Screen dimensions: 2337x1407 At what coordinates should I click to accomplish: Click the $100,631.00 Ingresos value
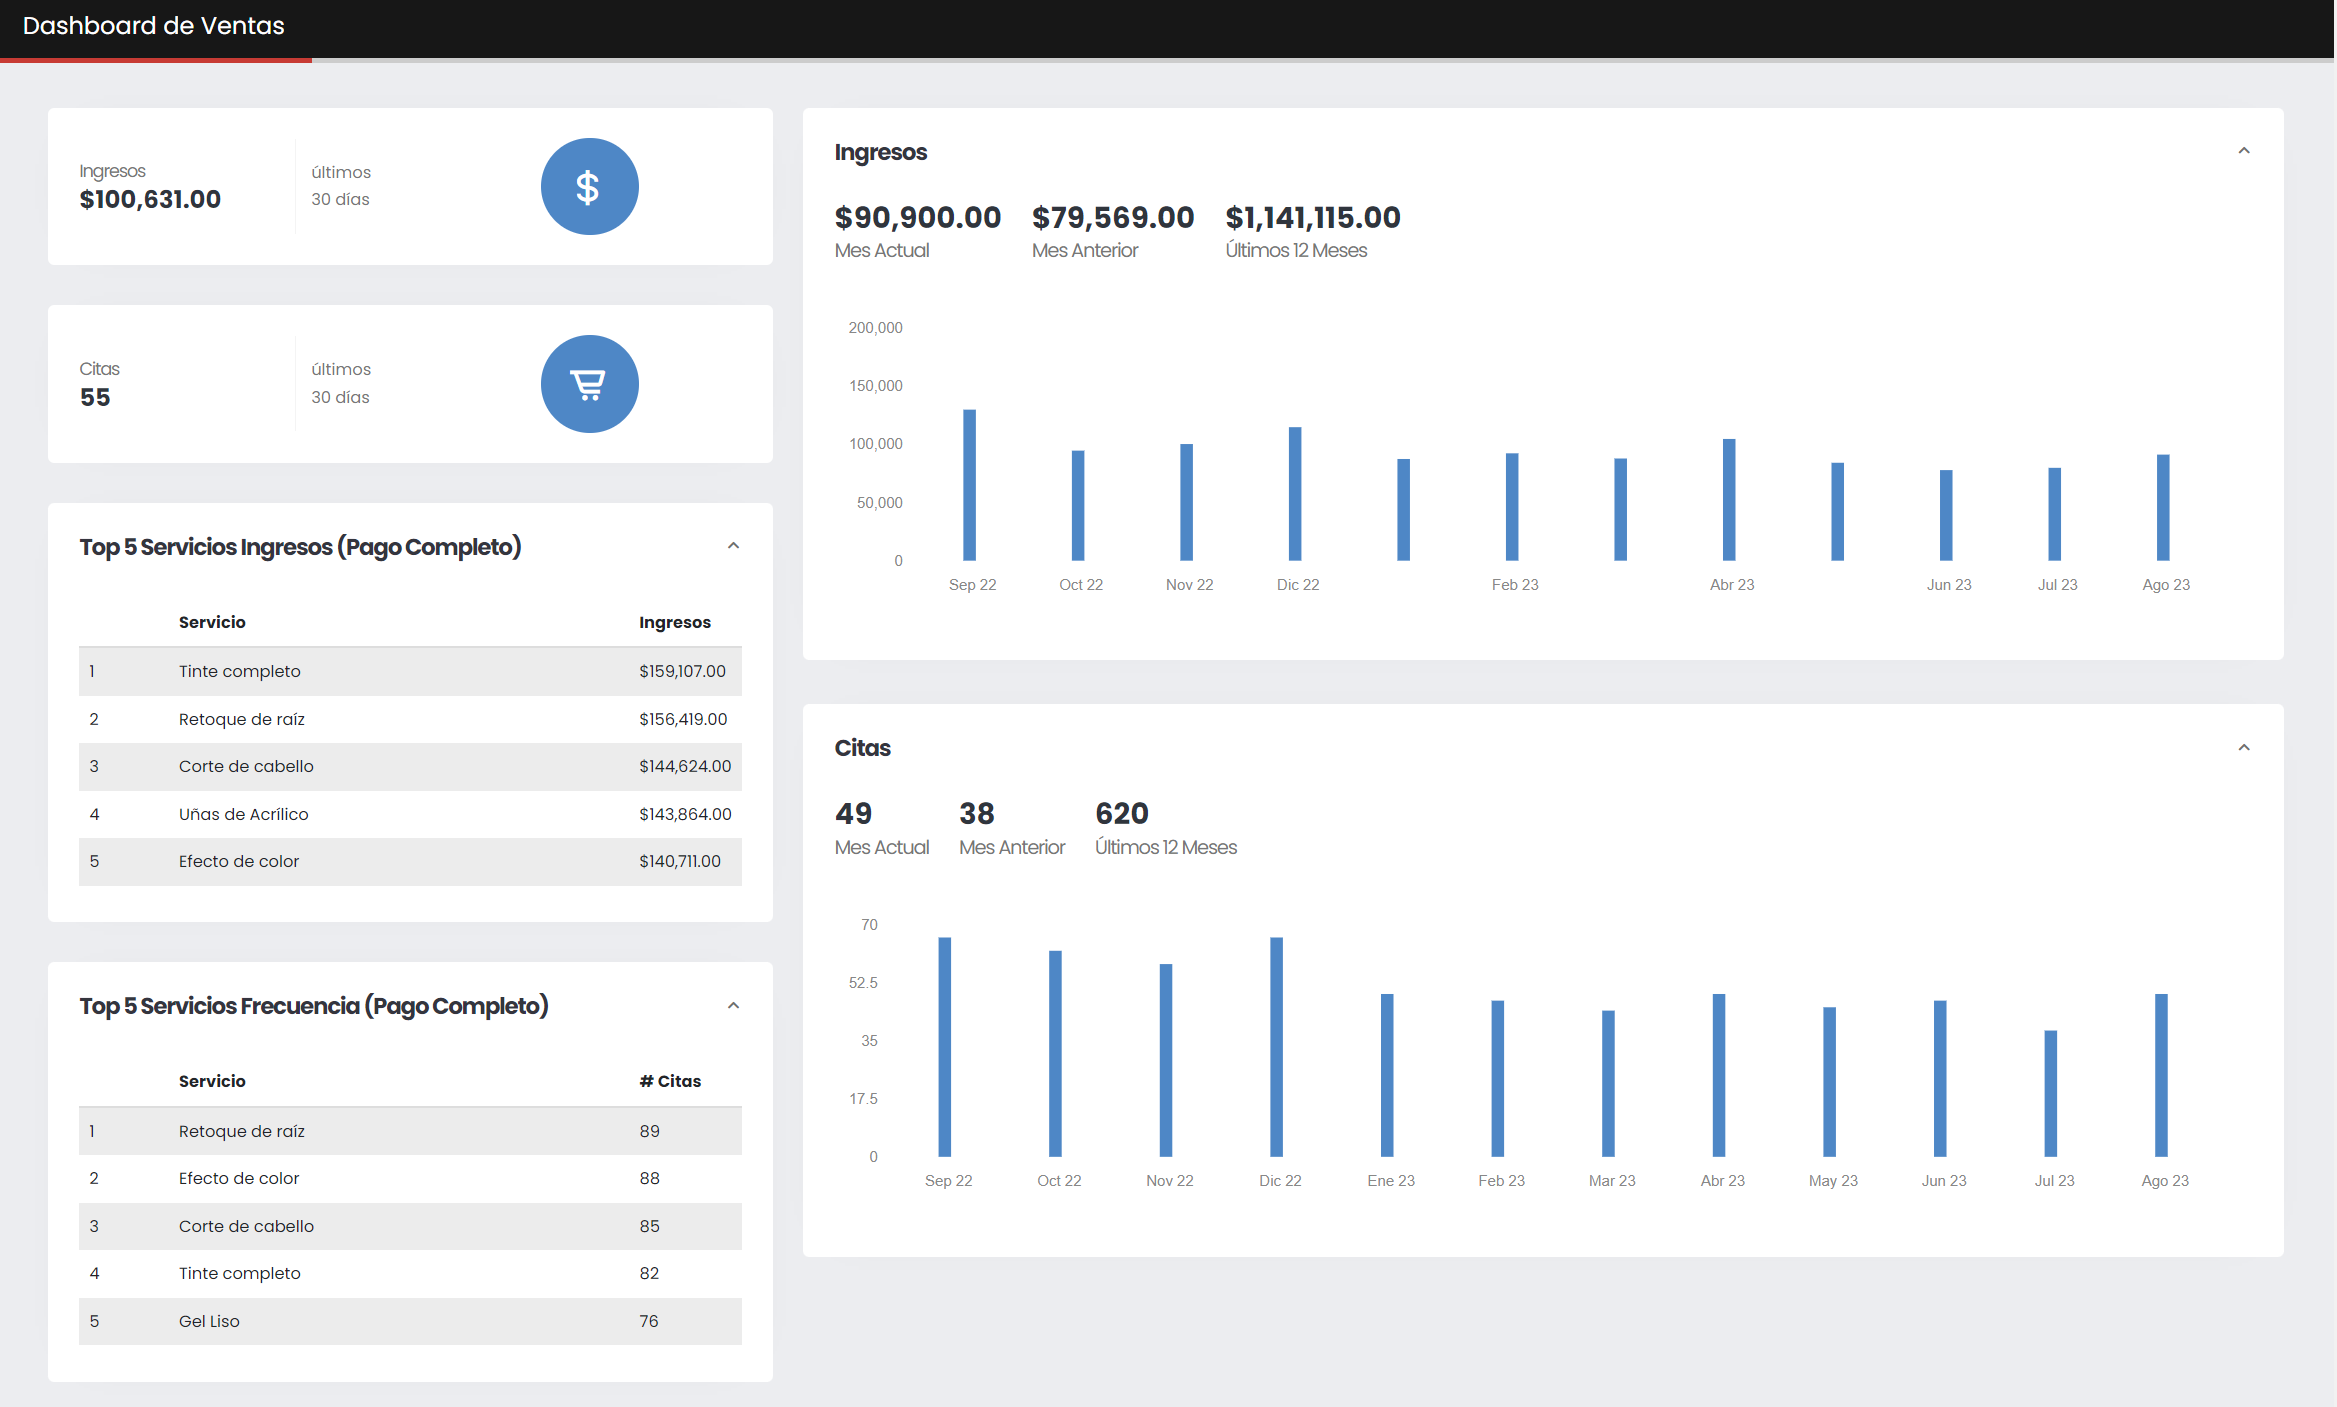click(x=150, y=199)
